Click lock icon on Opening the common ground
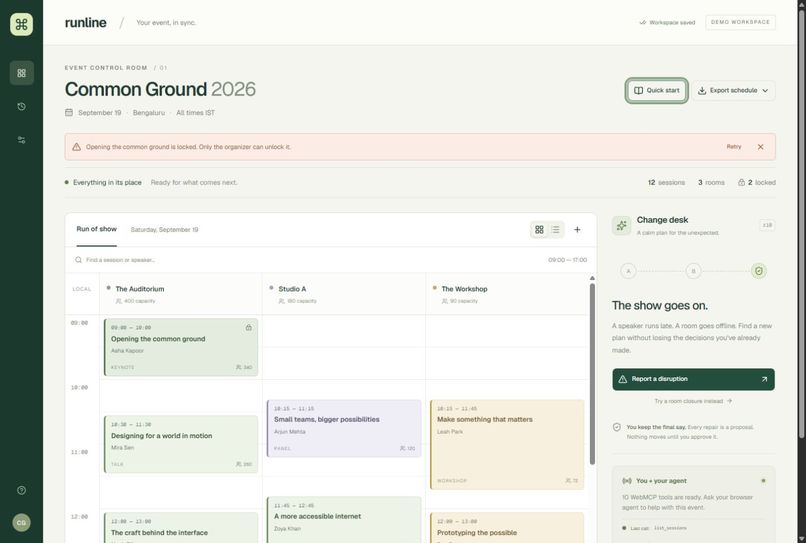Viewport: 806px width, 543px height. (249, 328)
